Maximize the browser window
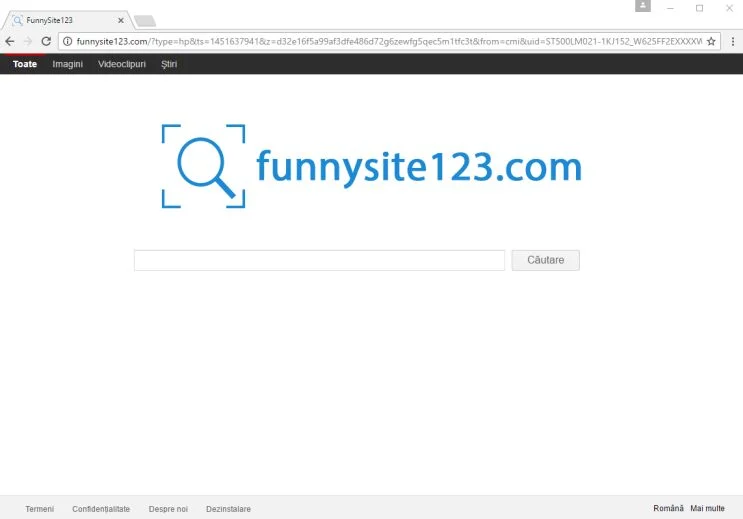The image size is (743, 519). [x=699, y=8]
